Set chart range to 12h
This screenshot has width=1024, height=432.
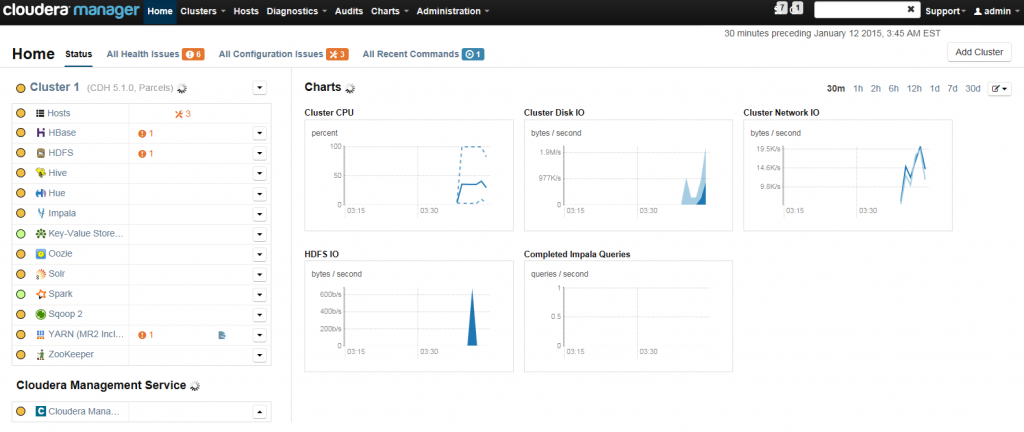[x=914, y=89]
